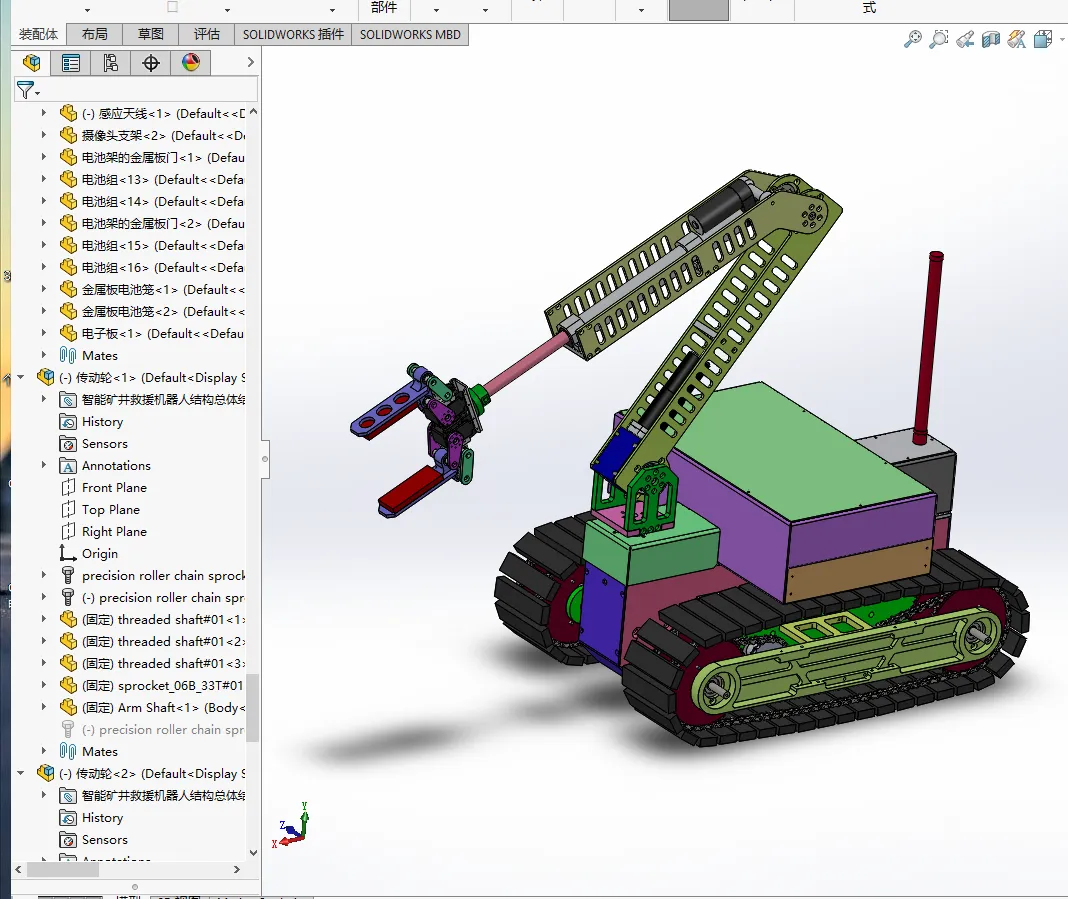This screenshot has width=1068, height=899.
Task: Select the 布局 tab
Action: pos(94,33)
